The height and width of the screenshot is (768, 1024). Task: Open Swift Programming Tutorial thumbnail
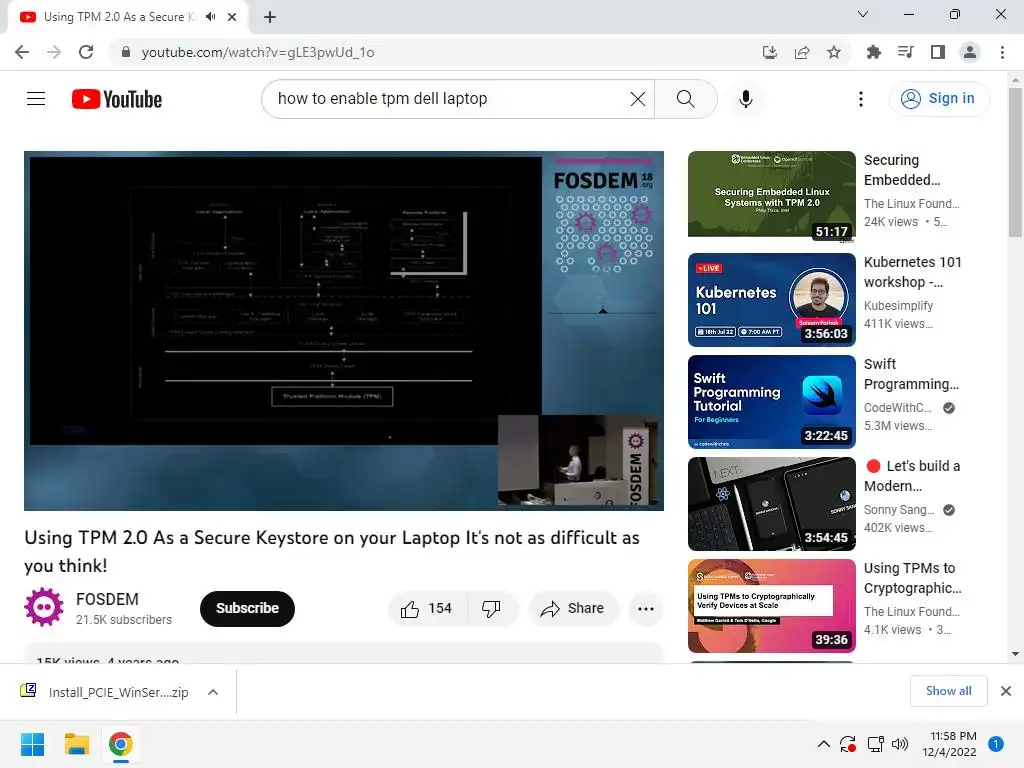[772, 402]
